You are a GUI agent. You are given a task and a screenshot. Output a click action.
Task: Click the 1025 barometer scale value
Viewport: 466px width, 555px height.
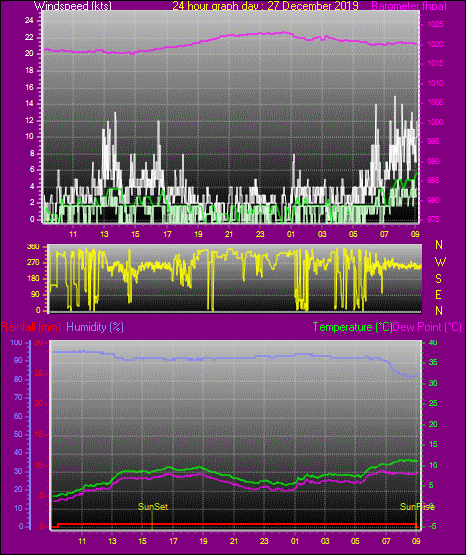[x=435, y=24]
